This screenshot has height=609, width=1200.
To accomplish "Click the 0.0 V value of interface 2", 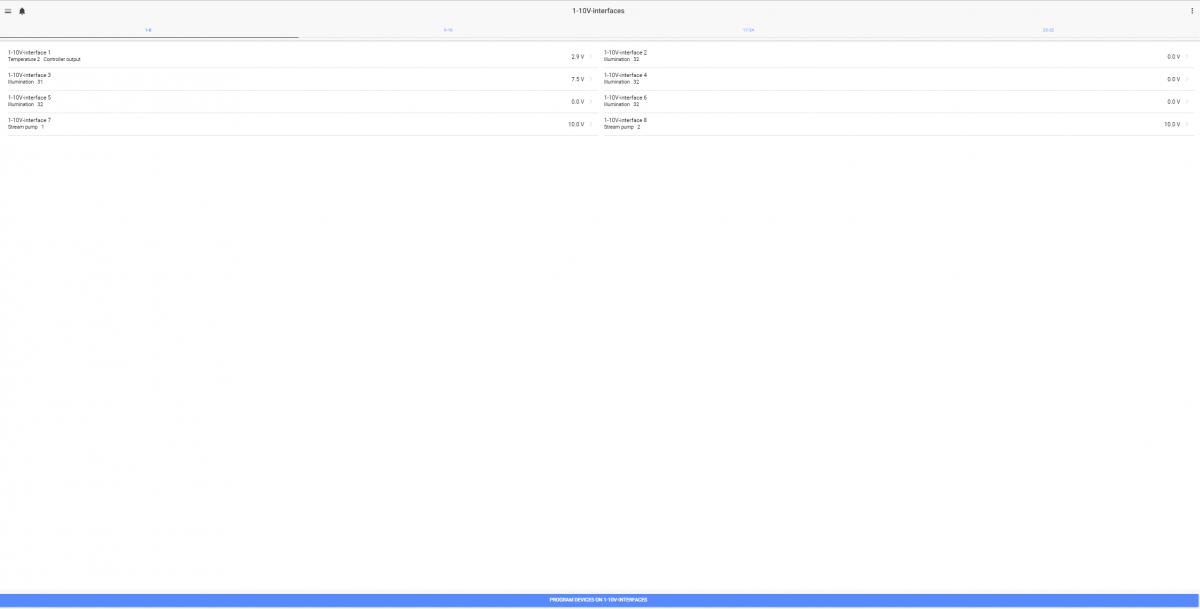I will 1173,57.
